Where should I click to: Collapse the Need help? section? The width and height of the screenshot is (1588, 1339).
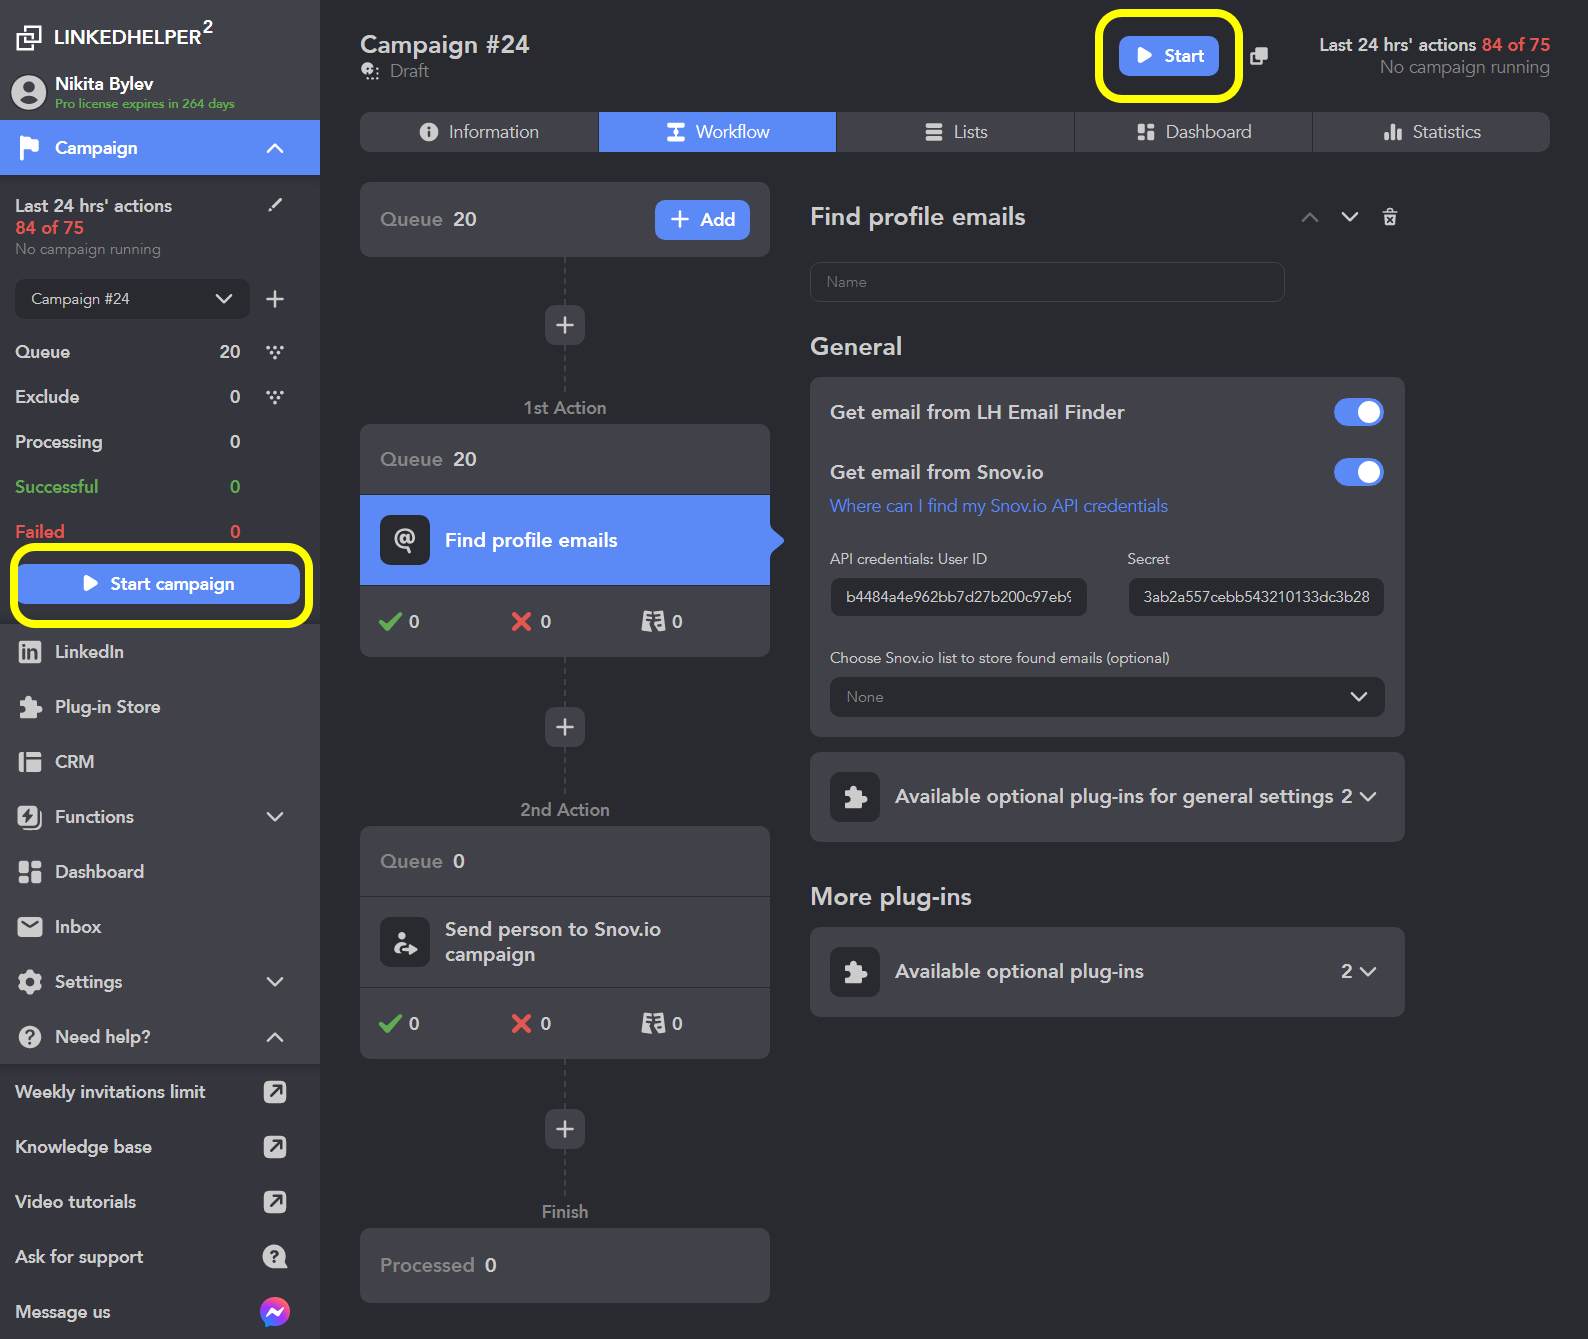(x=275, y=1037)
